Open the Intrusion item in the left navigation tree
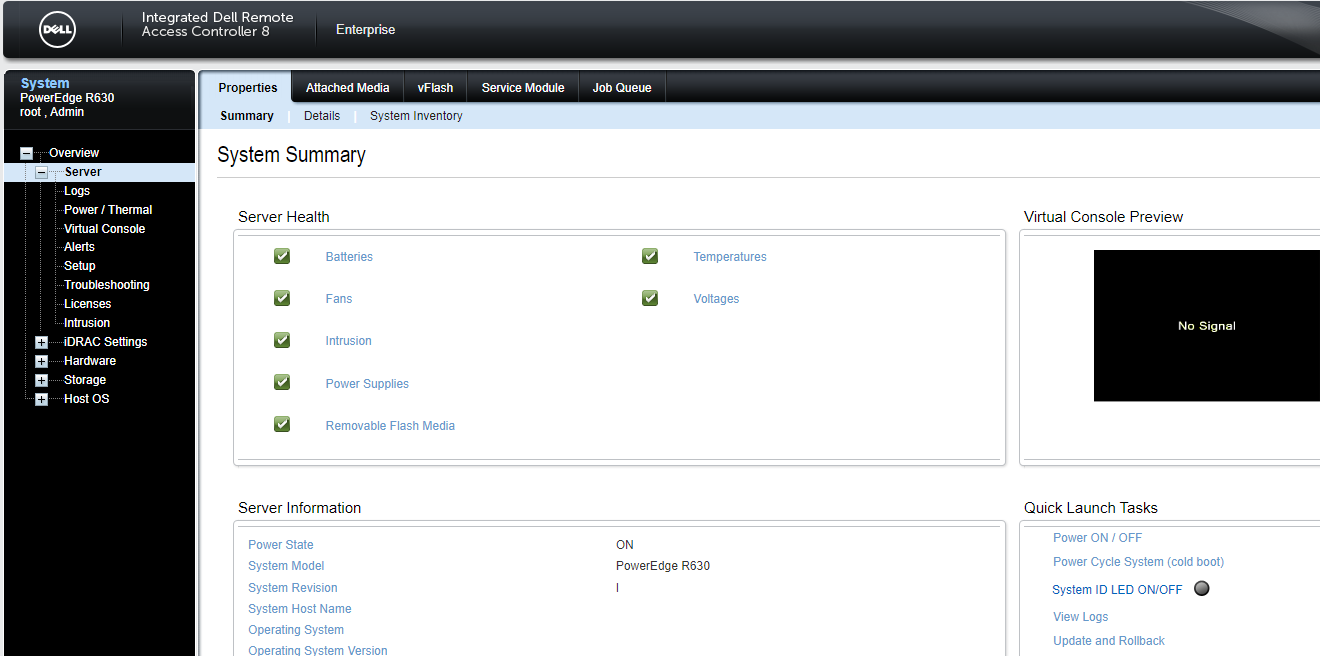Screen dimensions: 1320x656 [x=87, y=323]
